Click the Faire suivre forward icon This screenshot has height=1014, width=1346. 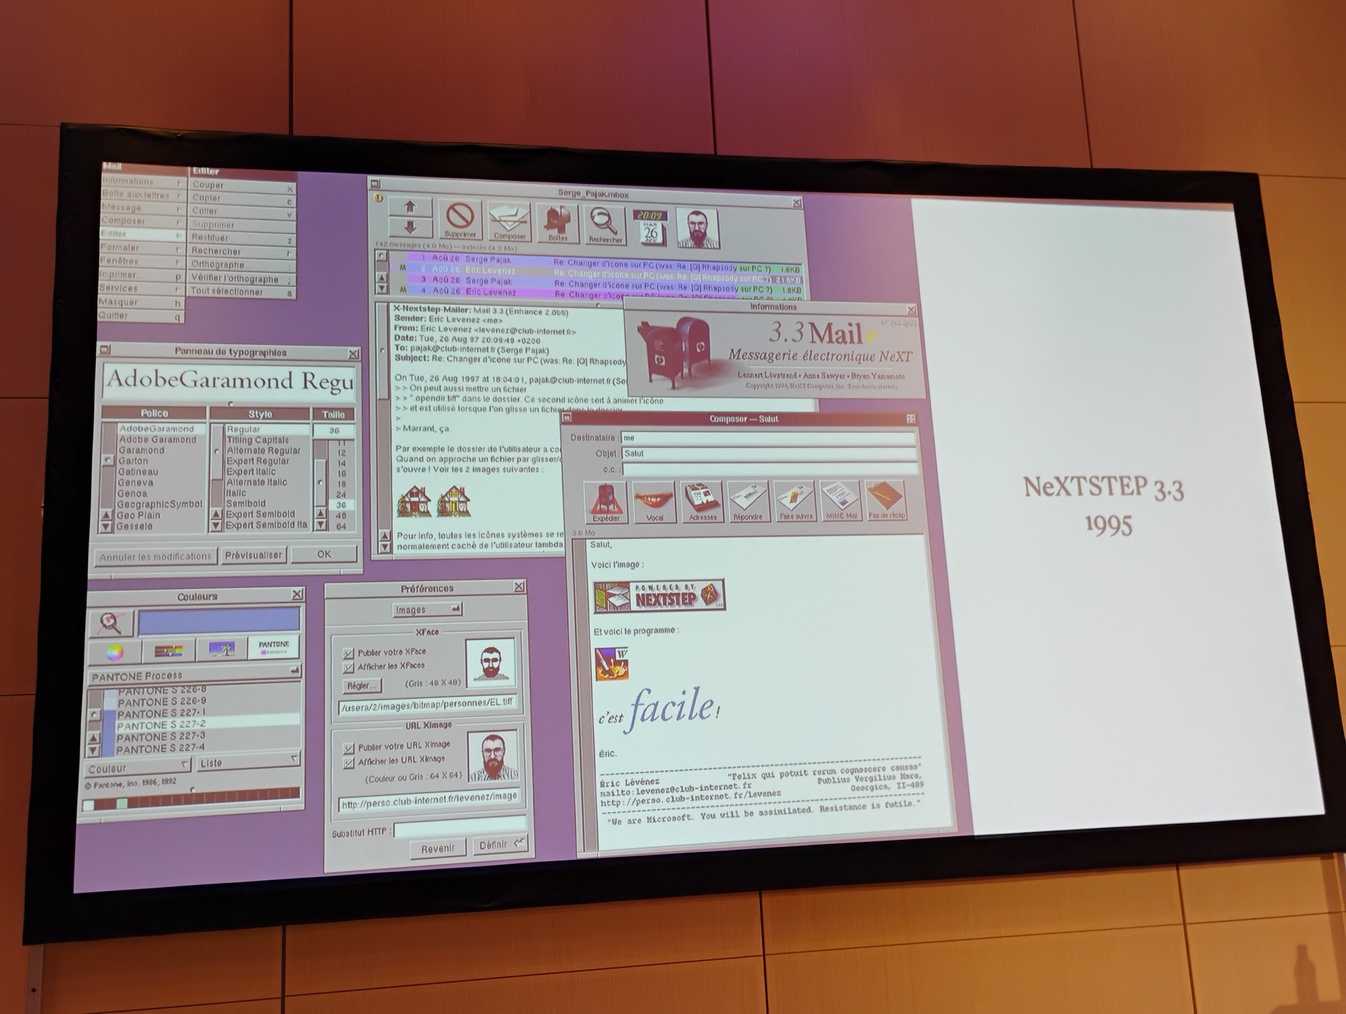click(795, 501)
